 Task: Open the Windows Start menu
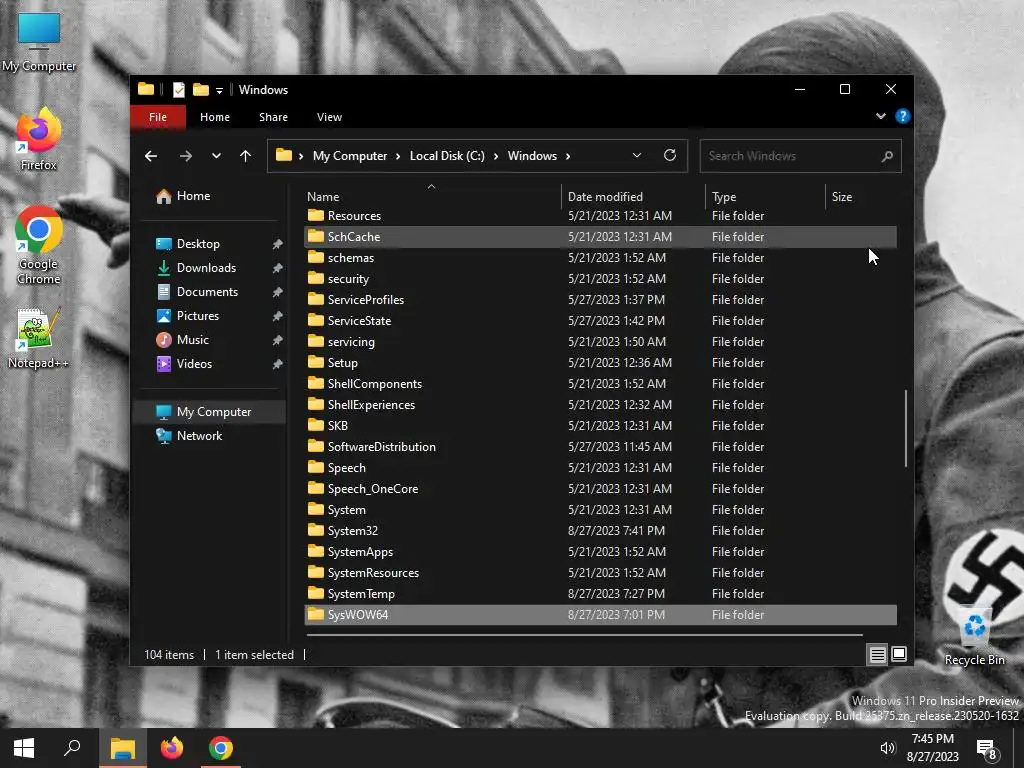[24, 748]
